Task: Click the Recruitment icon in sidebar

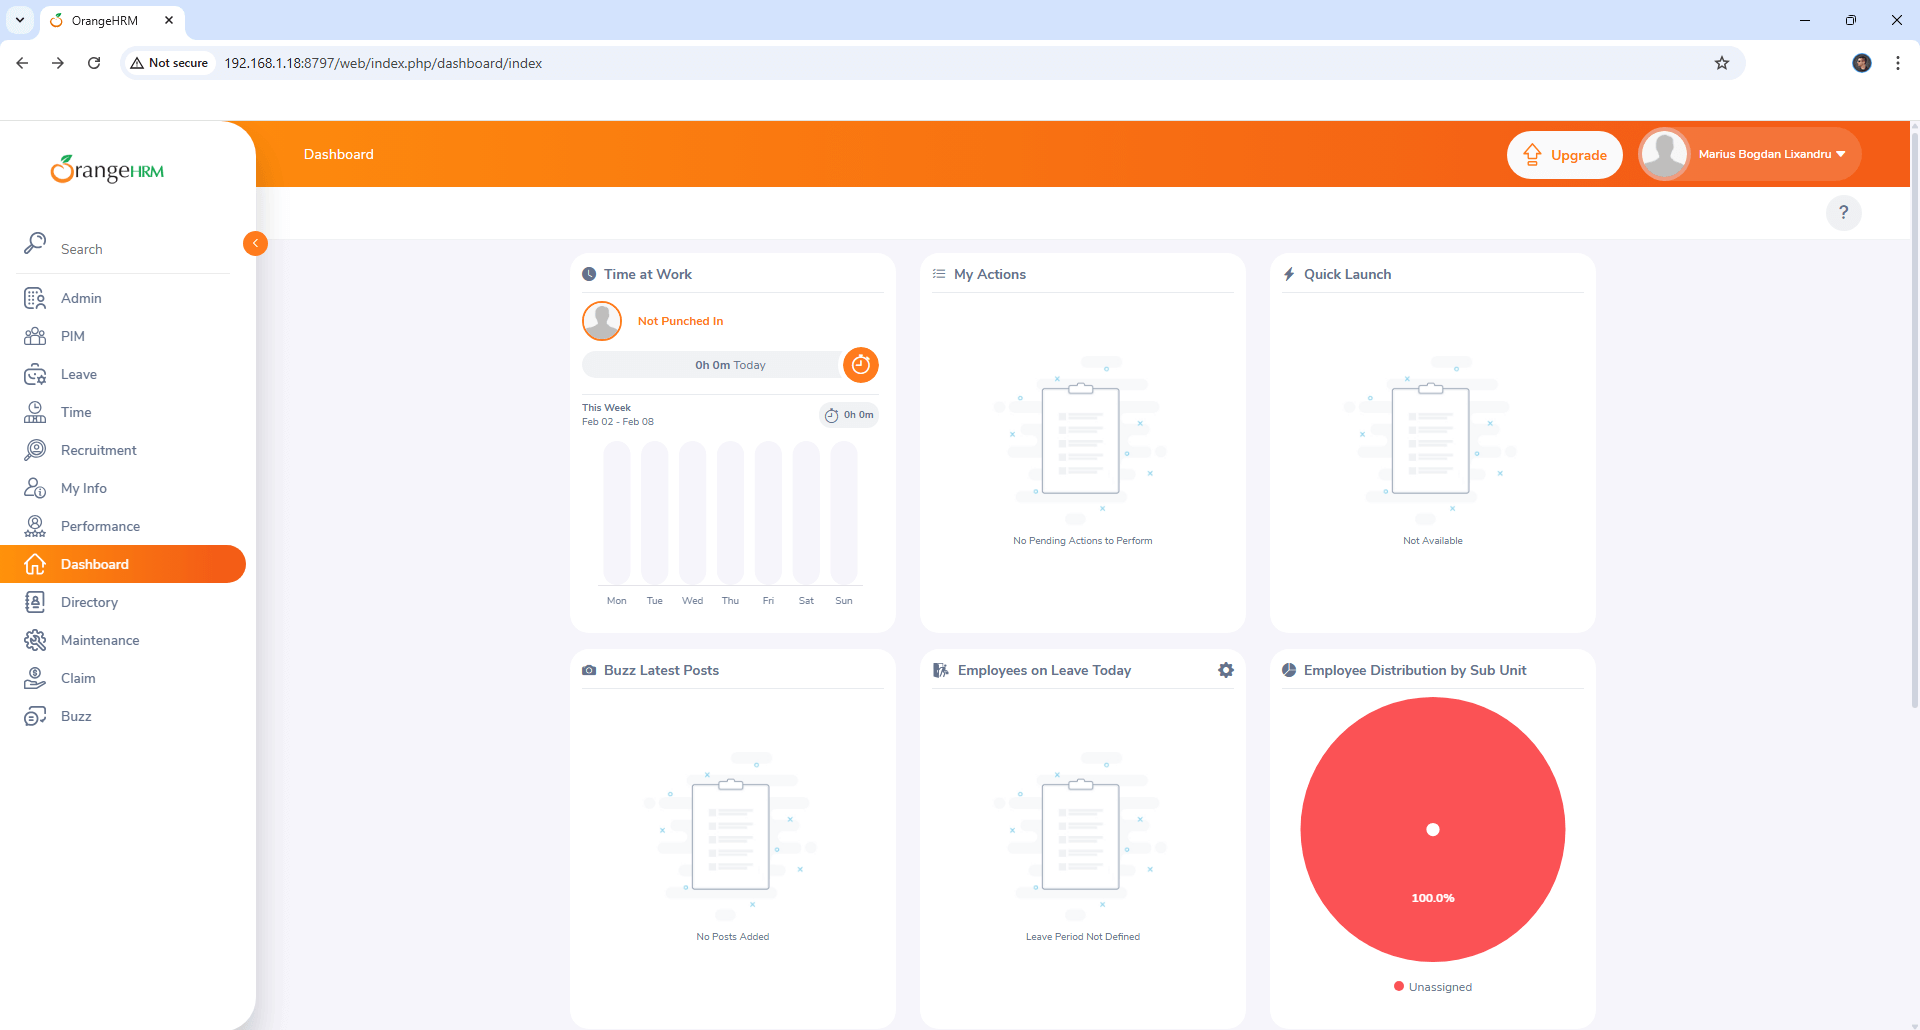Action: click(35, 450)
